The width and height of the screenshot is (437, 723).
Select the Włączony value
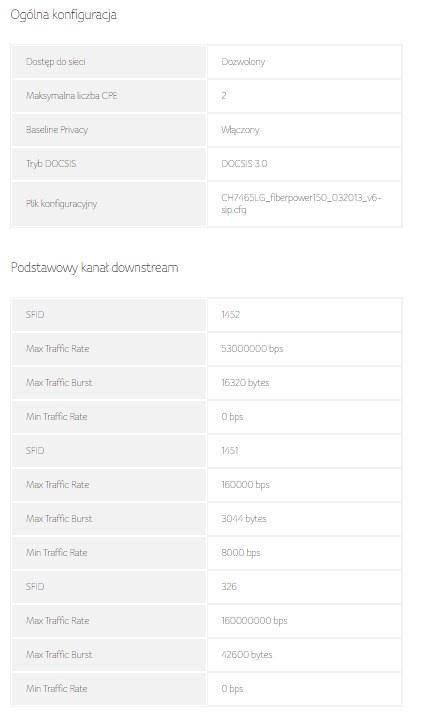[240, 130]
